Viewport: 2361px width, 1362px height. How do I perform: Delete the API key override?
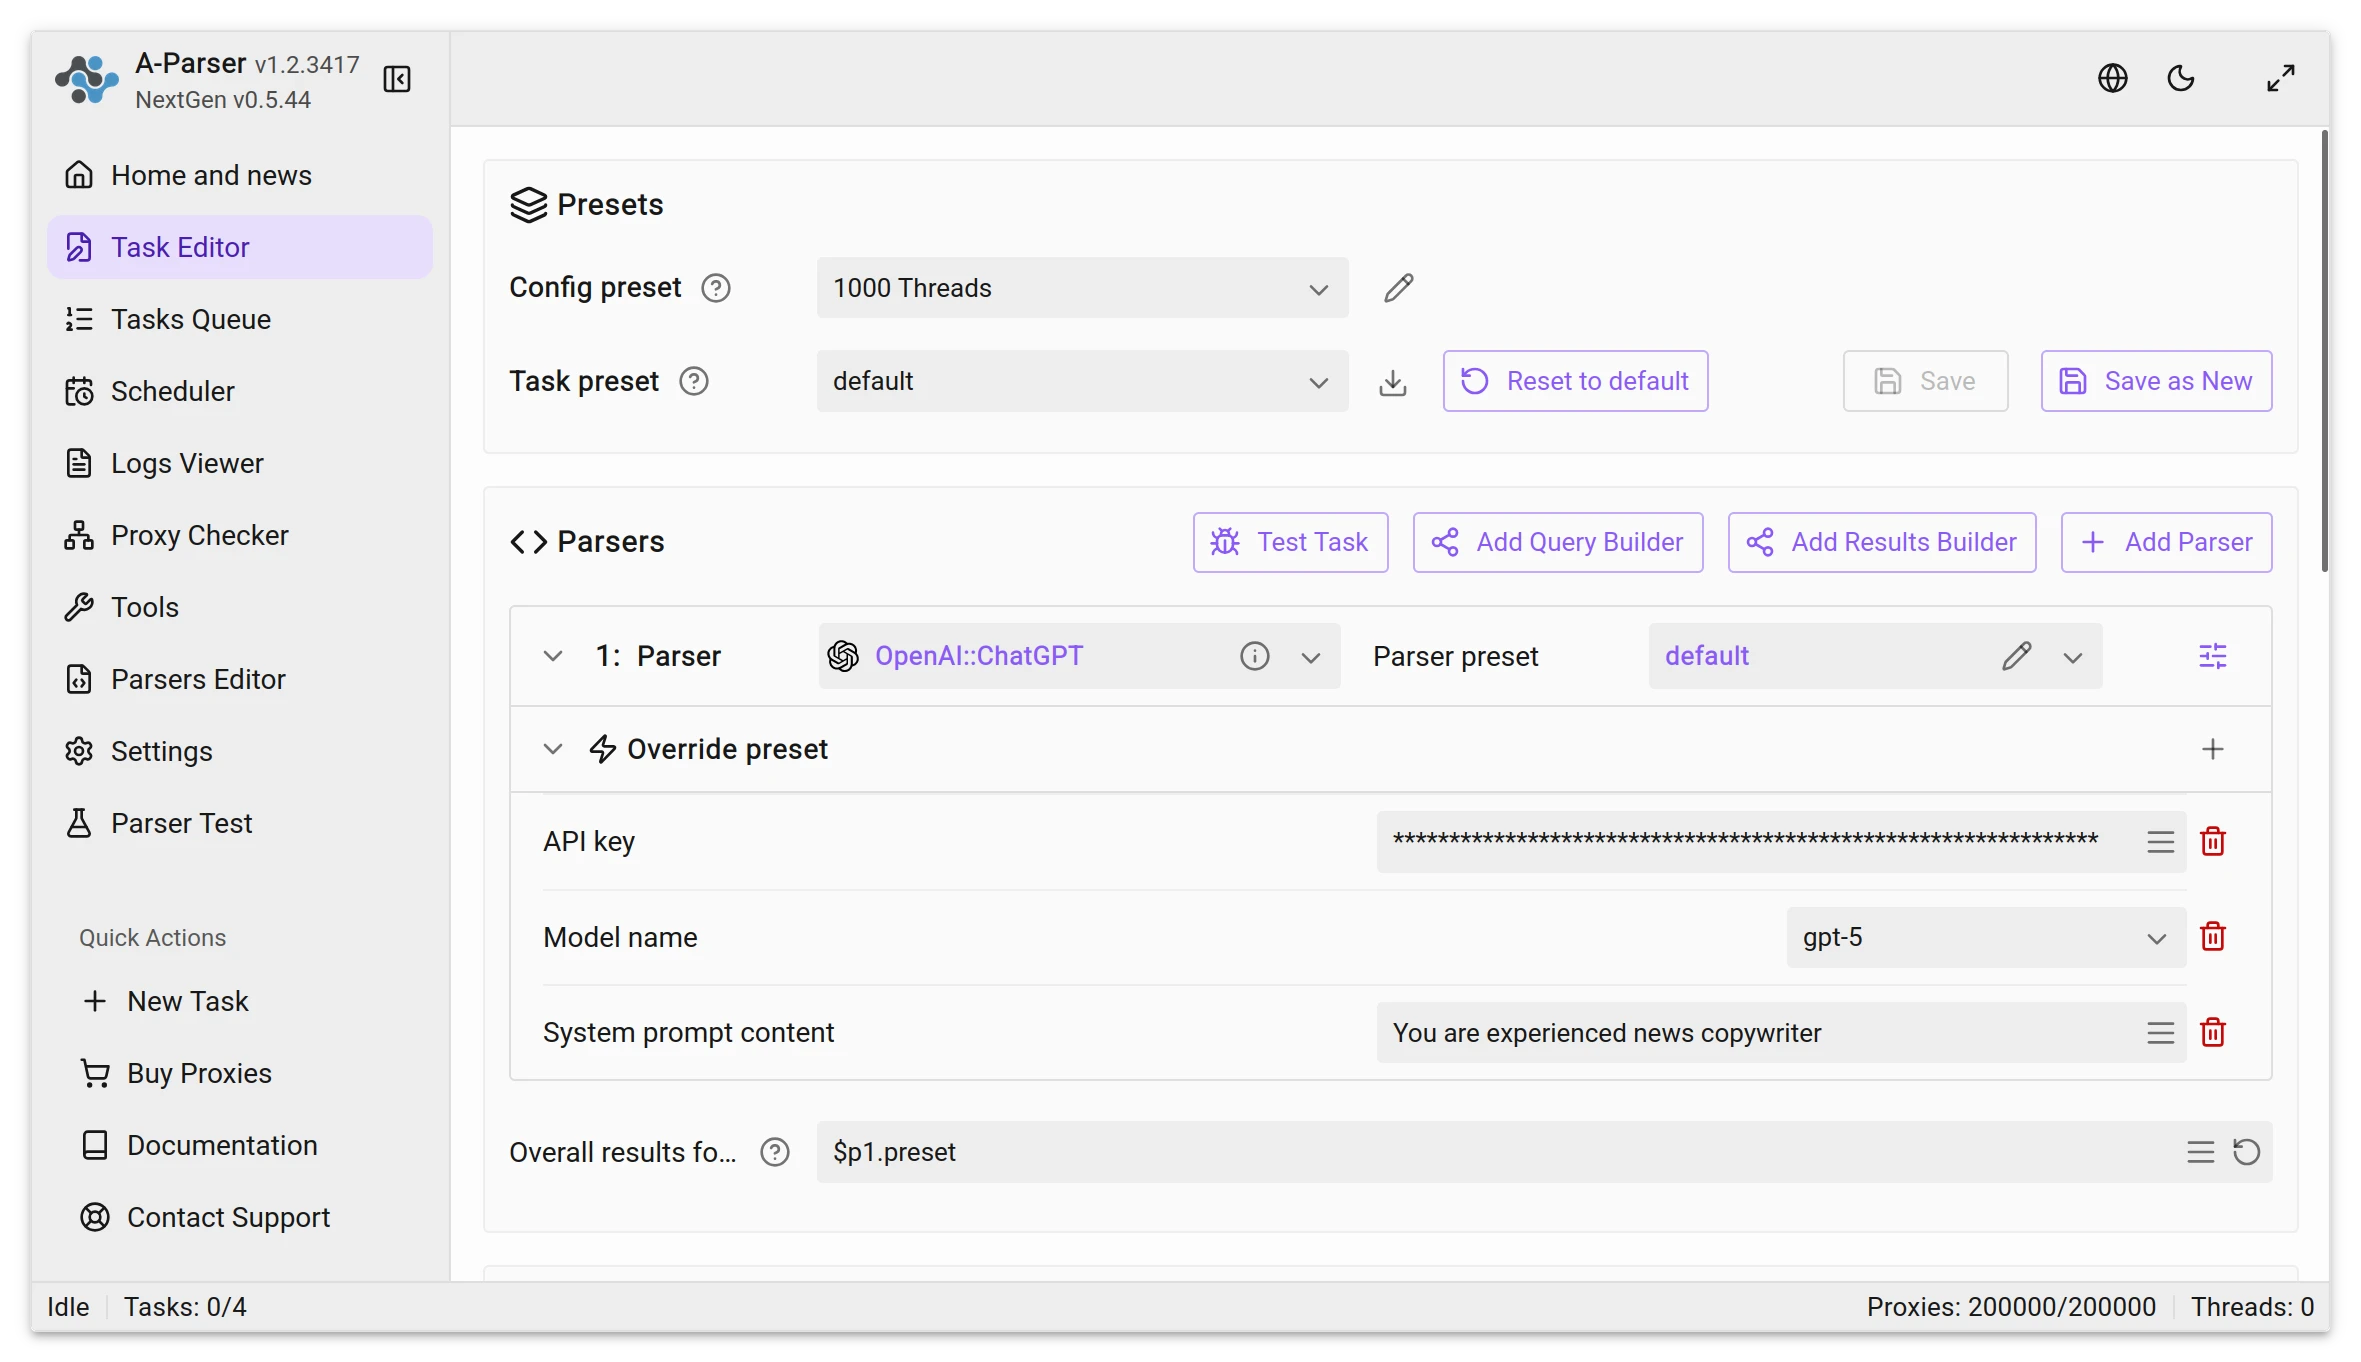coord(2213,842)
